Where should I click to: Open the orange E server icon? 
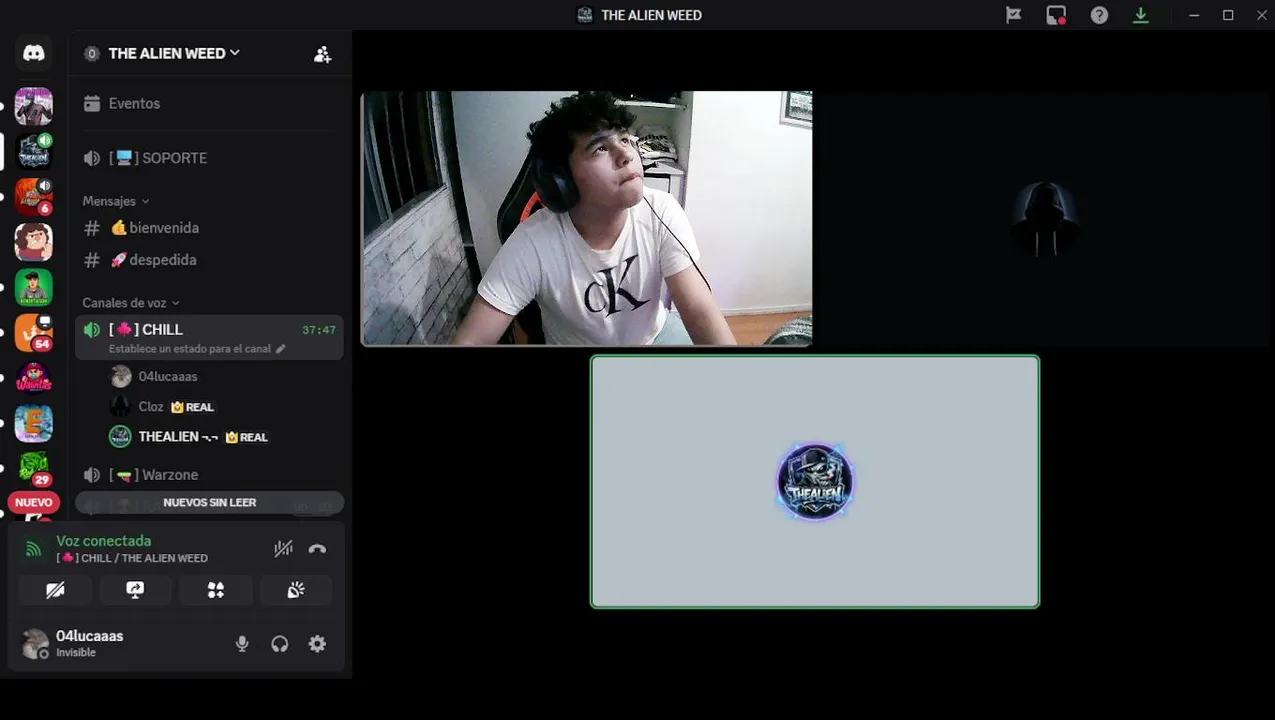[x=33, y=423]
